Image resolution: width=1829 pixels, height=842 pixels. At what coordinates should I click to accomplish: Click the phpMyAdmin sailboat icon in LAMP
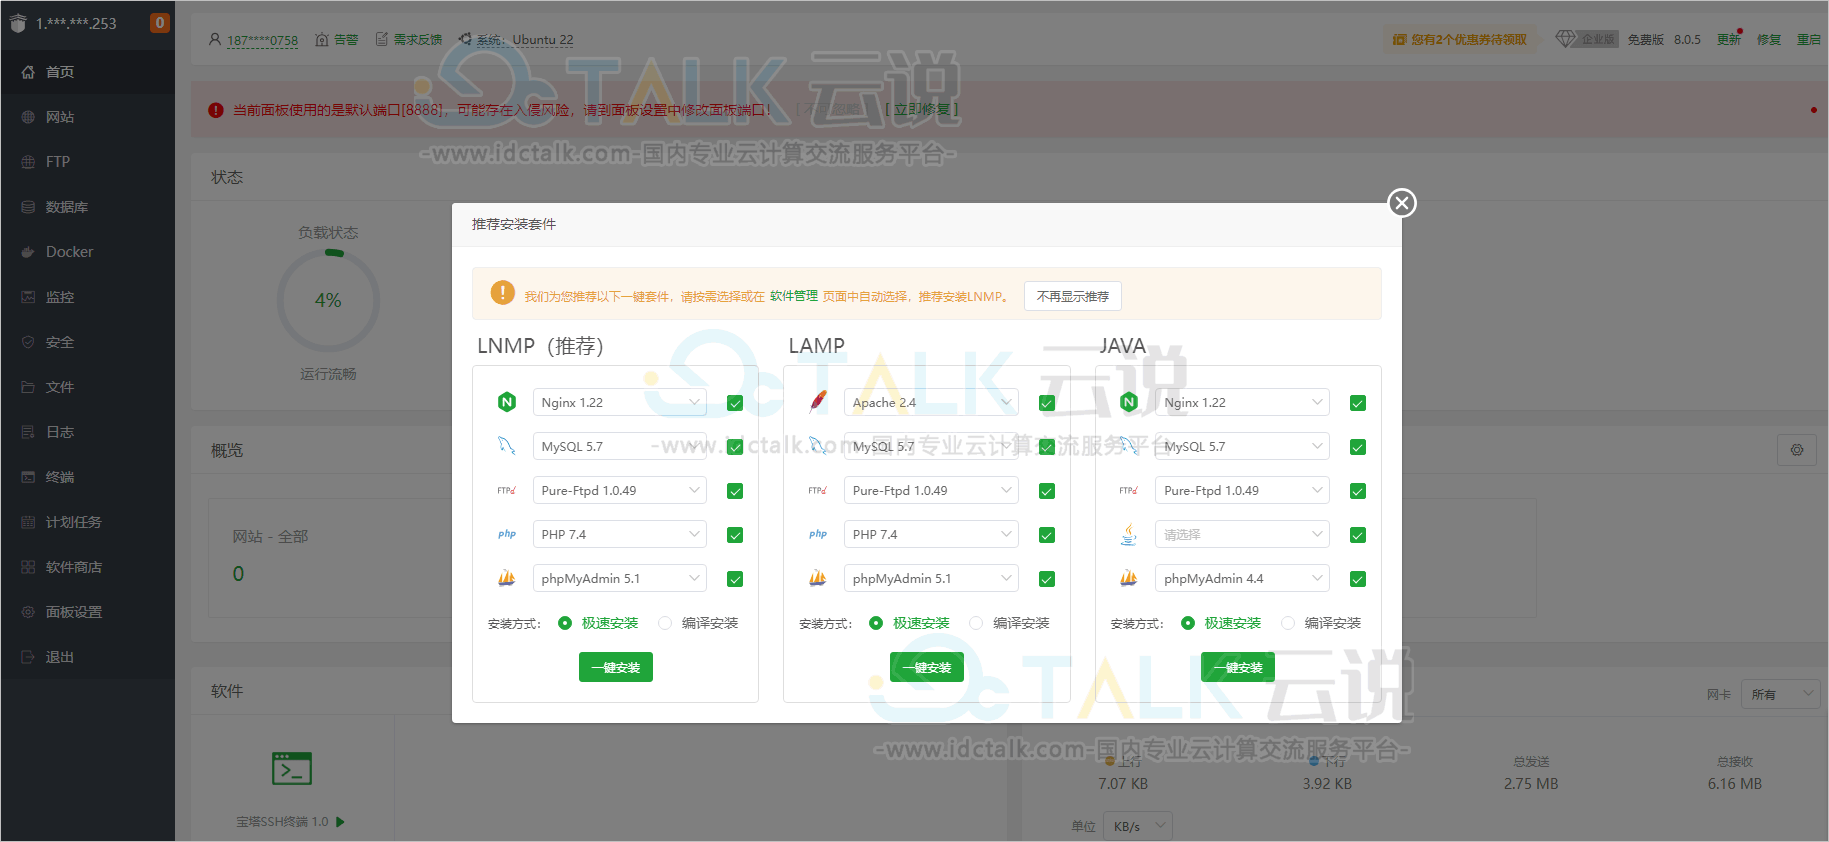[x=818, y=578]
